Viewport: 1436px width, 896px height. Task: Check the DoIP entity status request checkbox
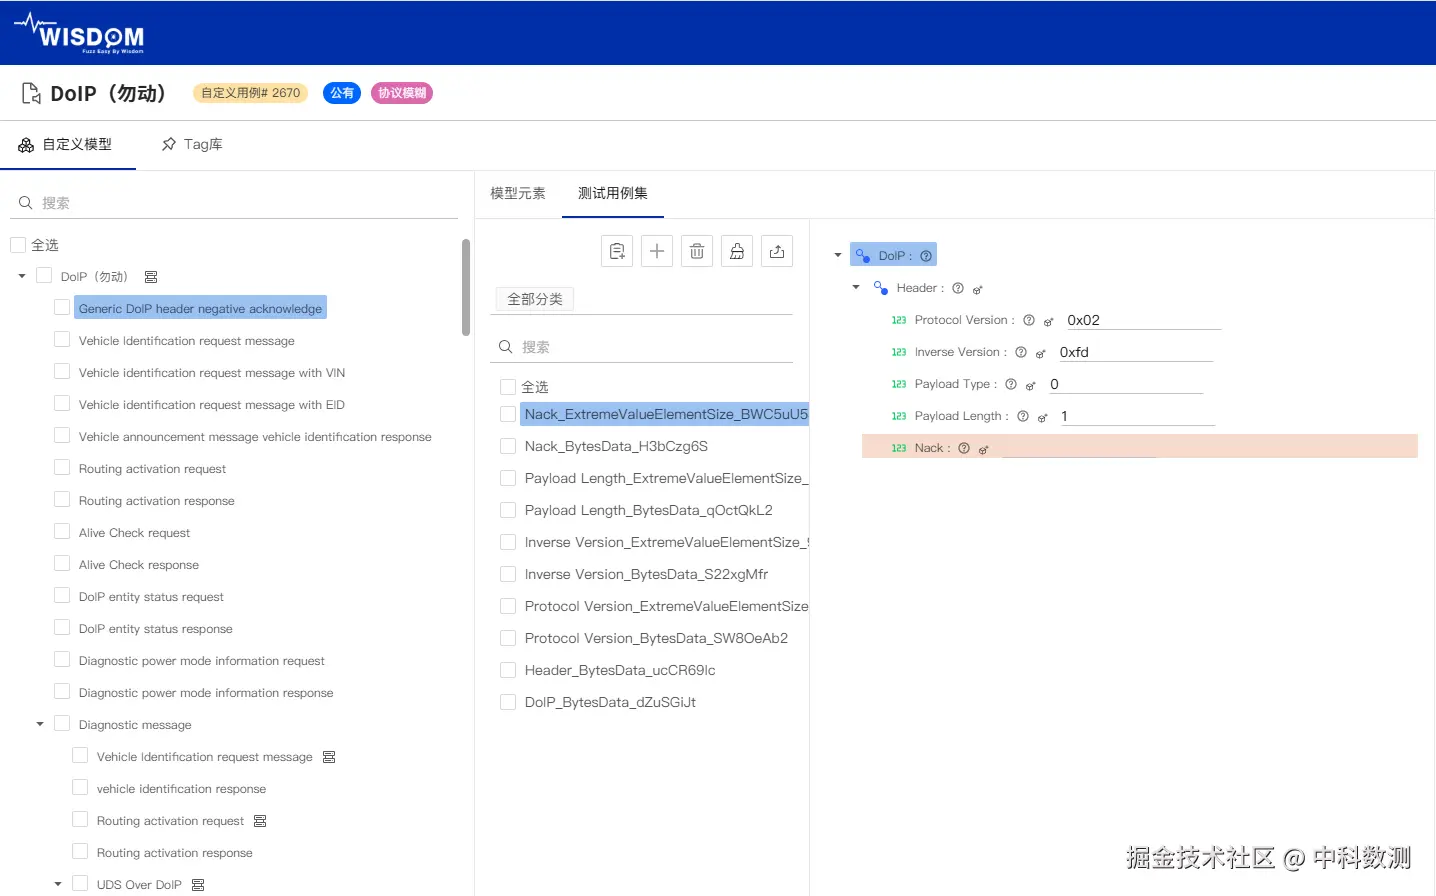click(62, 595)
